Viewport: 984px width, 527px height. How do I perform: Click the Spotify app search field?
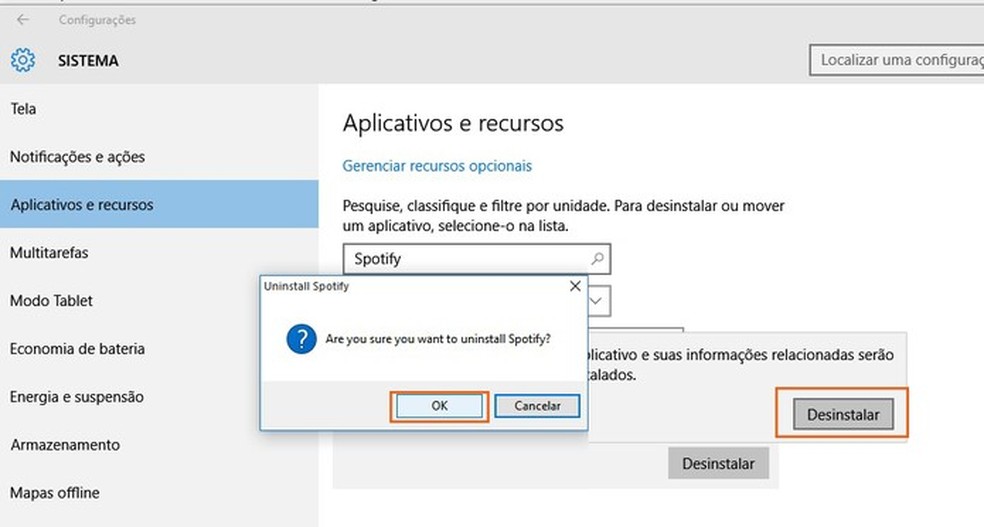(x=476, y=258)
